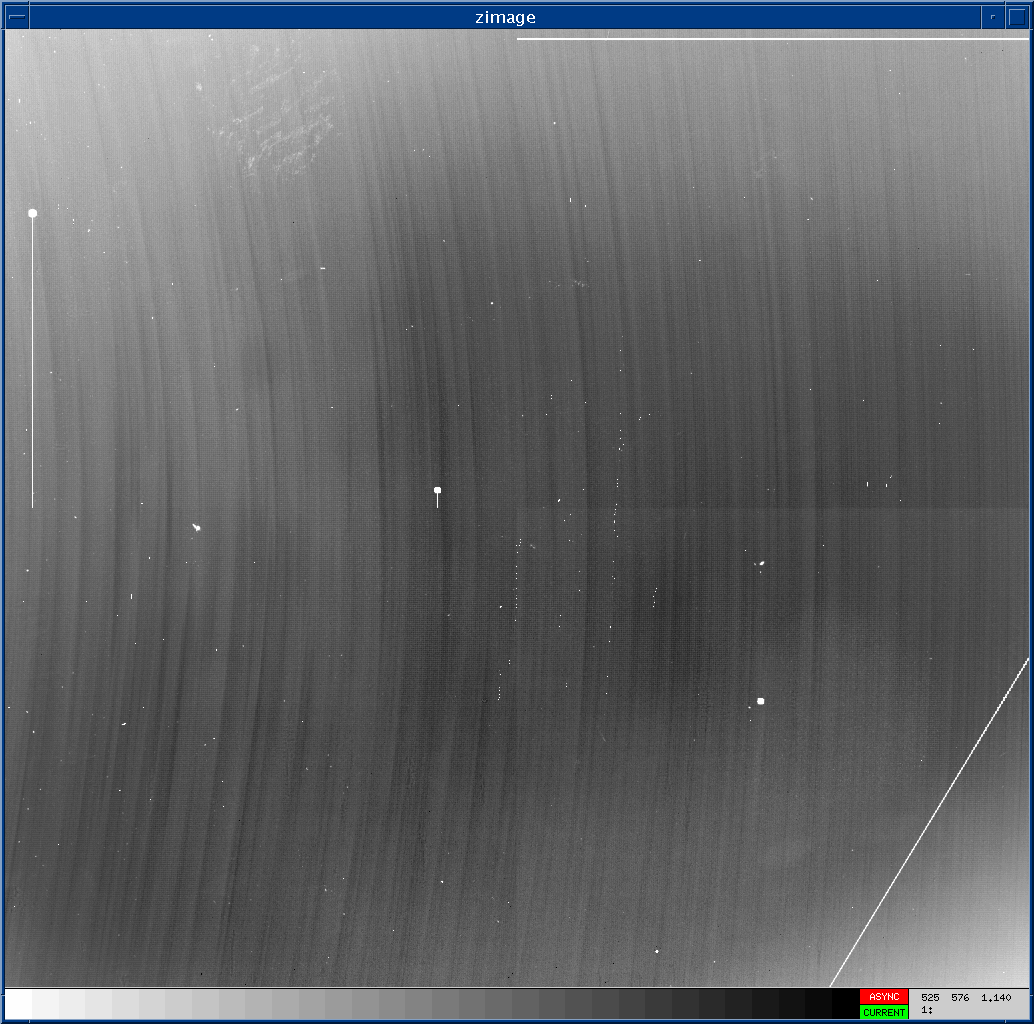
Task: Click the 576 coordinate value
Action: [x=960, y=998]
